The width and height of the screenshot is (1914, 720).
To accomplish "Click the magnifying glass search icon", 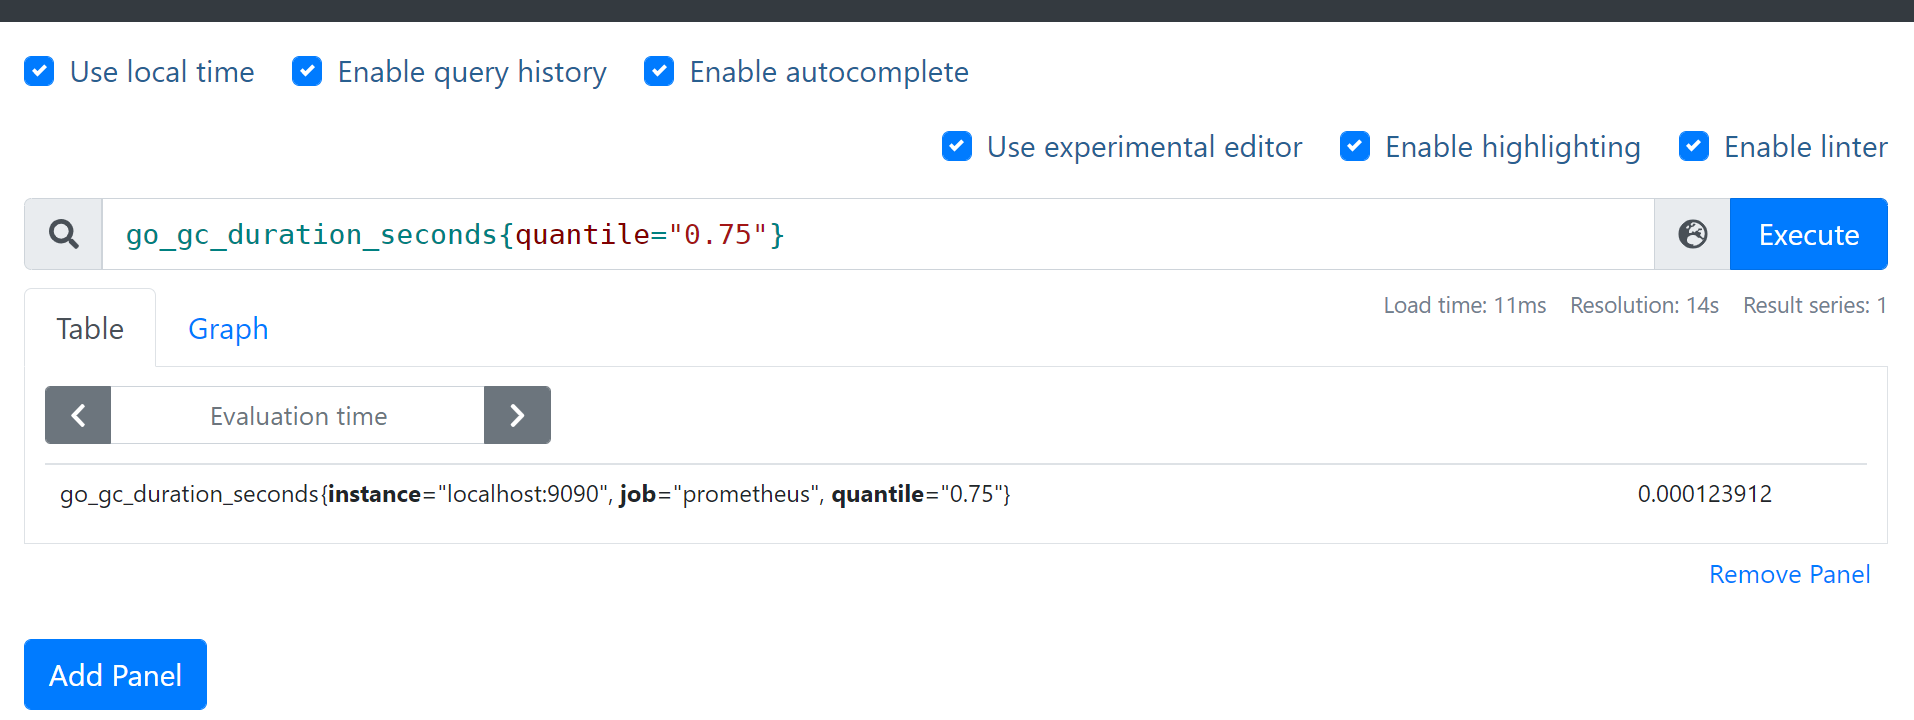I will click(x=64, y=234).
